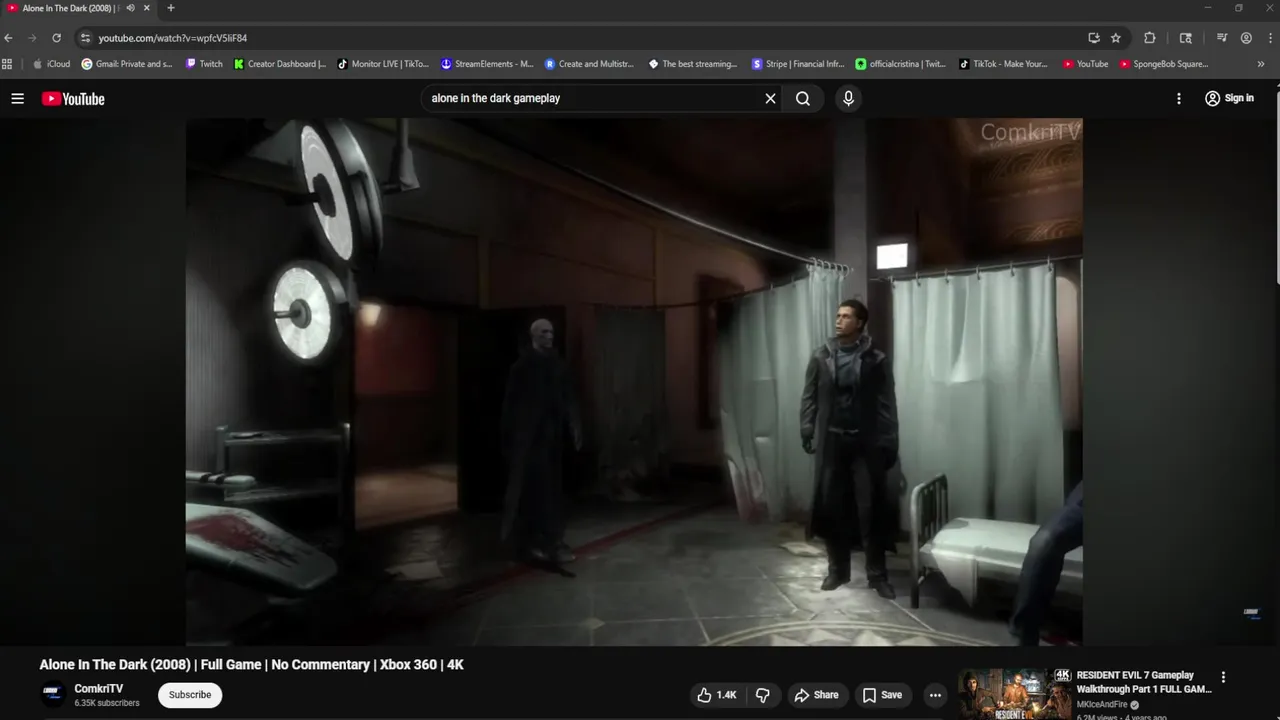1280x720 pixels.
Task: Open RESIDENT EVIL 7 Gameplay Walkthrough title
Action: point(1144,682)
